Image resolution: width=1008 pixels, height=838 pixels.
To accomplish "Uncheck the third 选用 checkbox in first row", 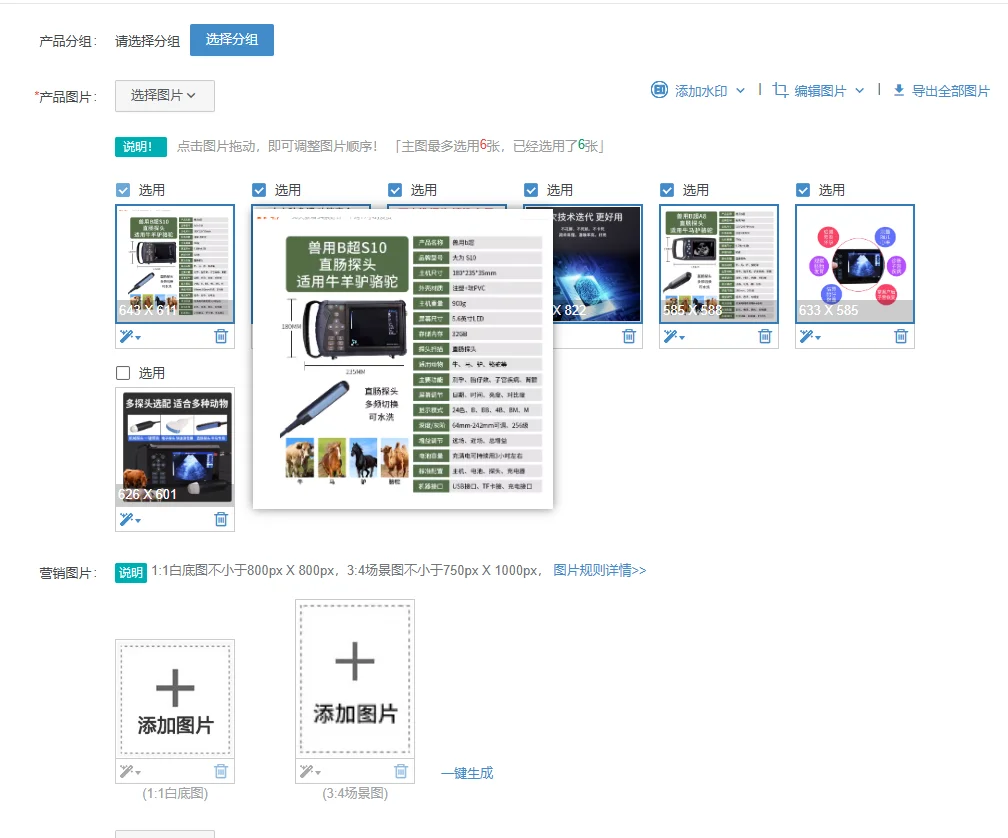I will 395,190.
